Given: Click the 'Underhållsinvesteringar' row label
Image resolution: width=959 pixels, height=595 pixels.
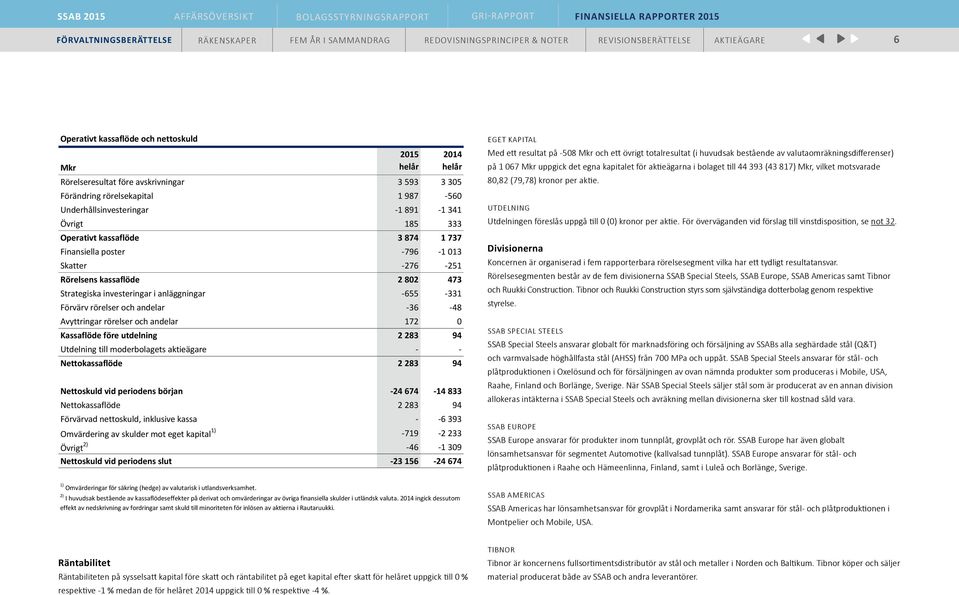Looking at the screenshot, I should tap(105, 210).
